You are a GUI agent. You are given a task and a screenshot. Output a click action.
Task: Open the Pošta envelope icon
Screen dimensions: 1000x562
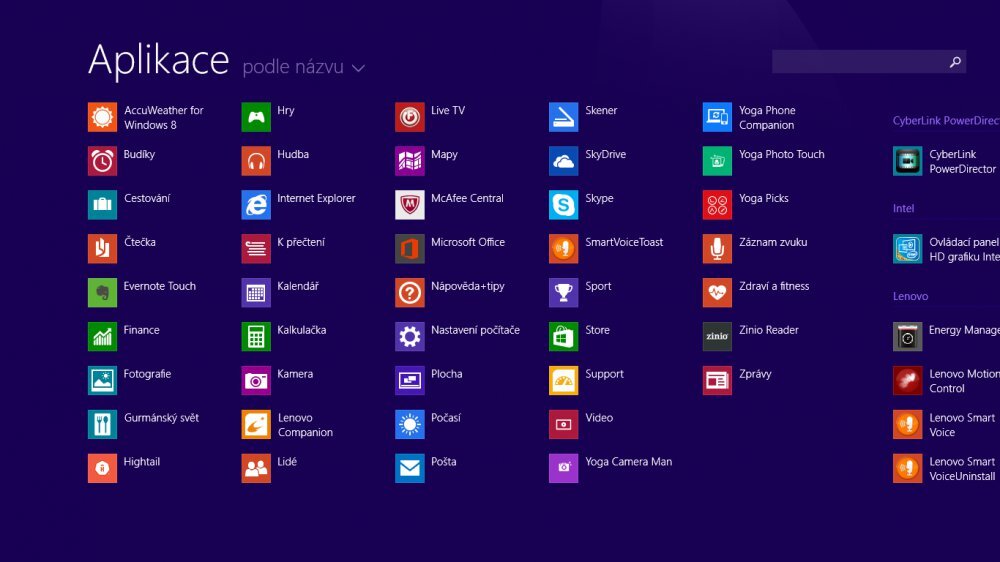(409, 469)
